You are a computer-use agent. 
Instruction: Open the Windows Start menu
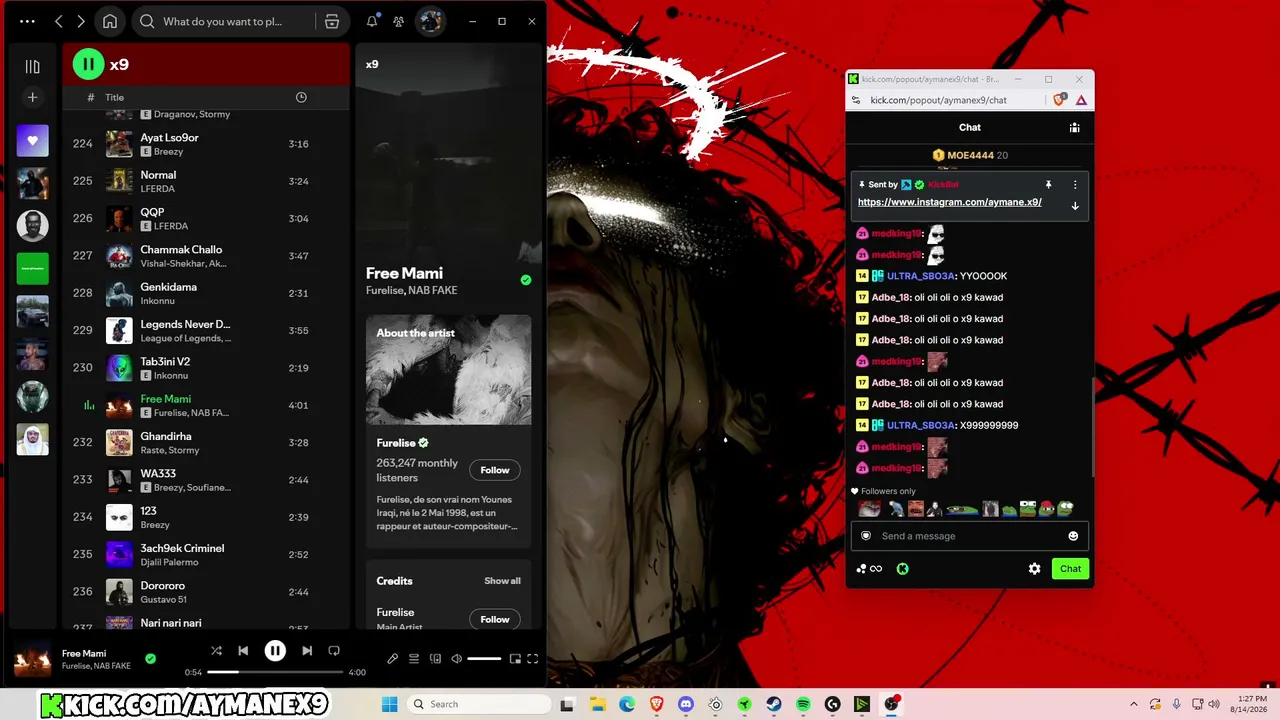(389, 704)
